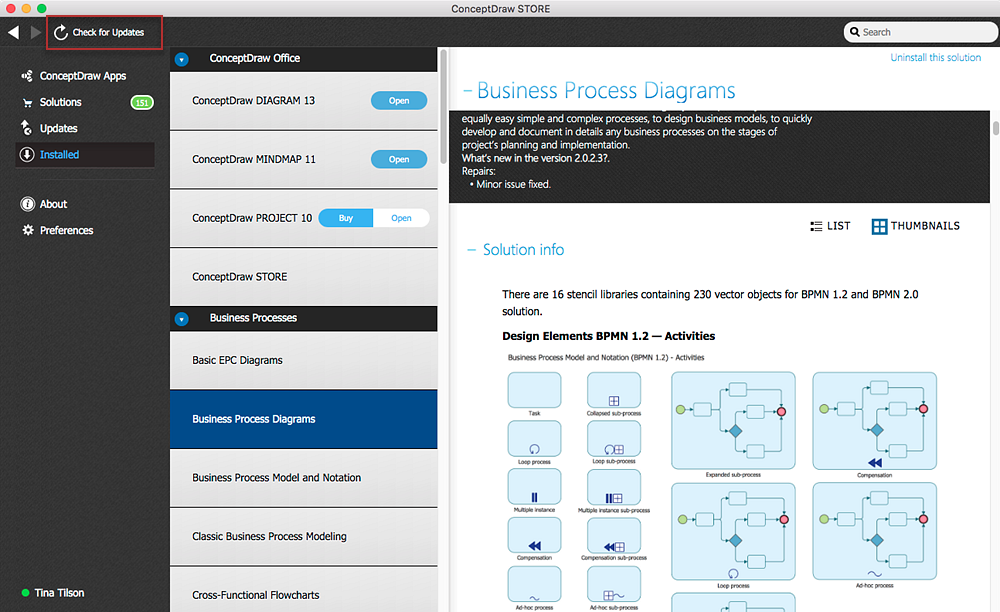Click the search magnifier icon

(855, 32)
